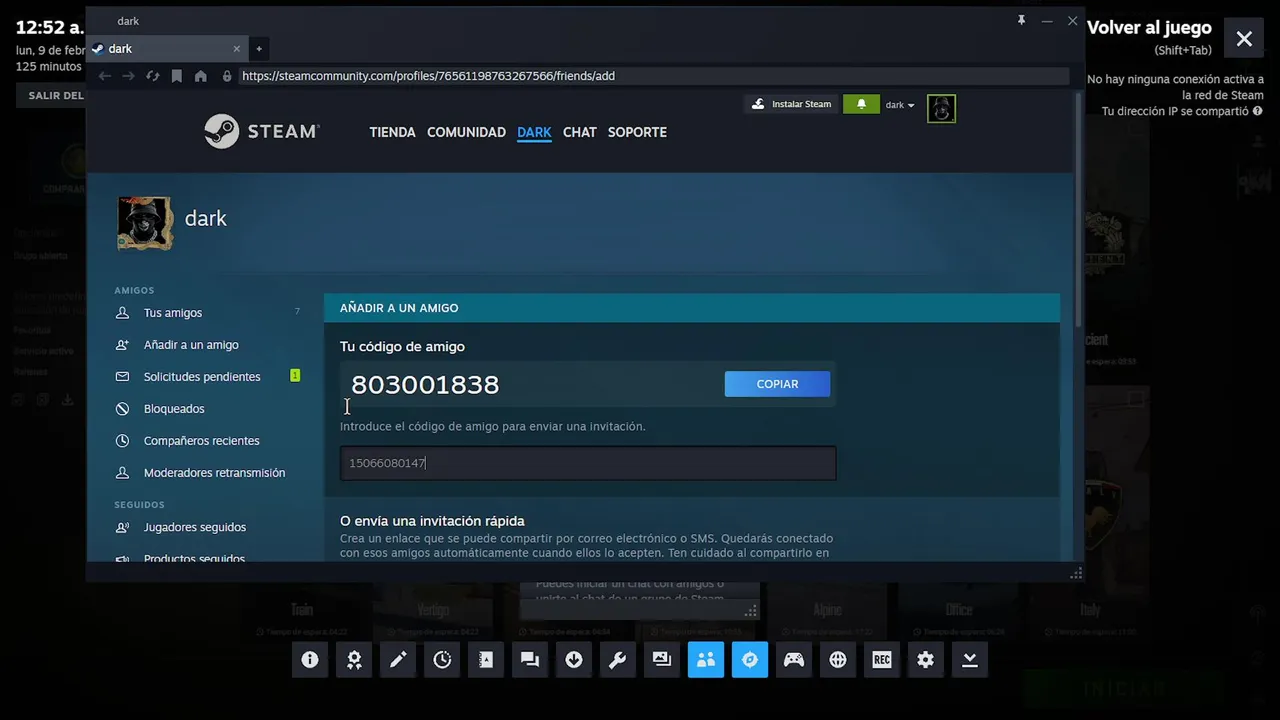Viewport: 1280px width, 720px height.
Task: Toggle the friends list overlay icon
Action: coord(706,660)
